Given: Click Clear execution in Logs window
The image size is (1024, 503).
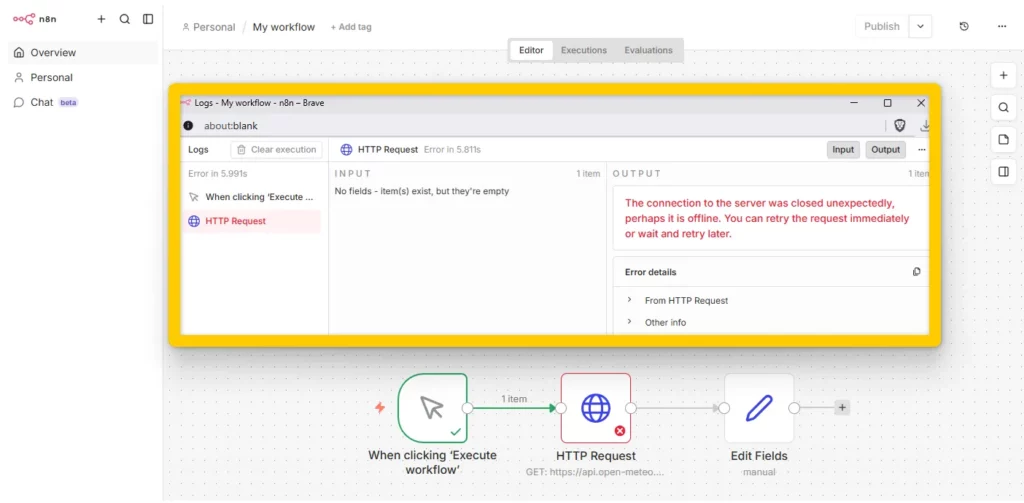Looking at the screenshot, I should (276, 150).
